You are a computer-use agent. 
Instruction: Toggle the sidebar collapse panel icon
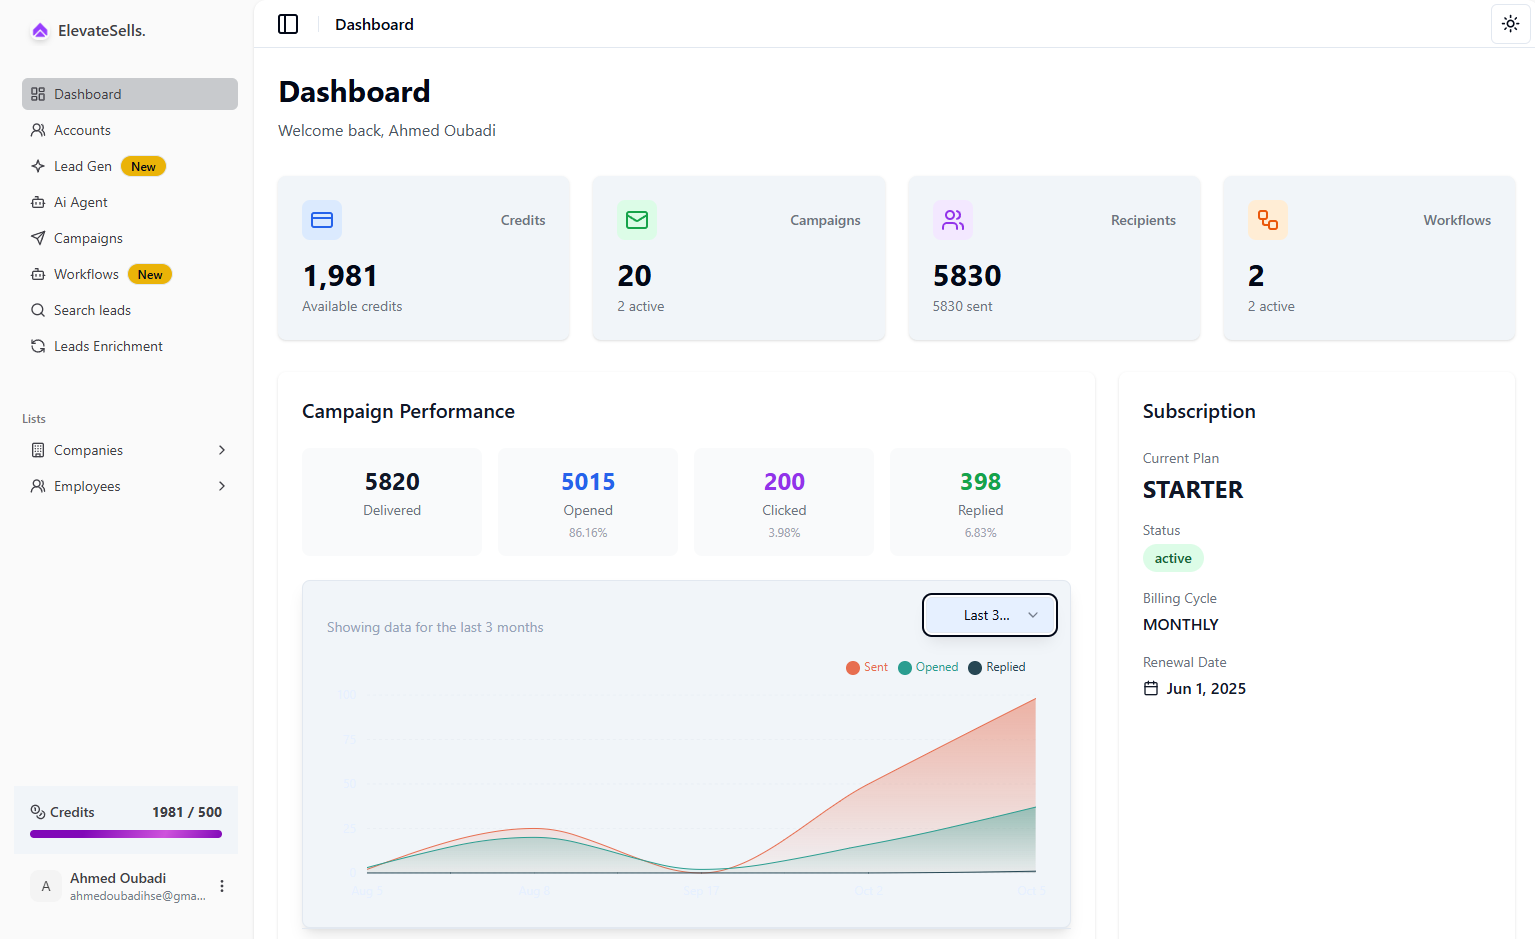(288, 24)
